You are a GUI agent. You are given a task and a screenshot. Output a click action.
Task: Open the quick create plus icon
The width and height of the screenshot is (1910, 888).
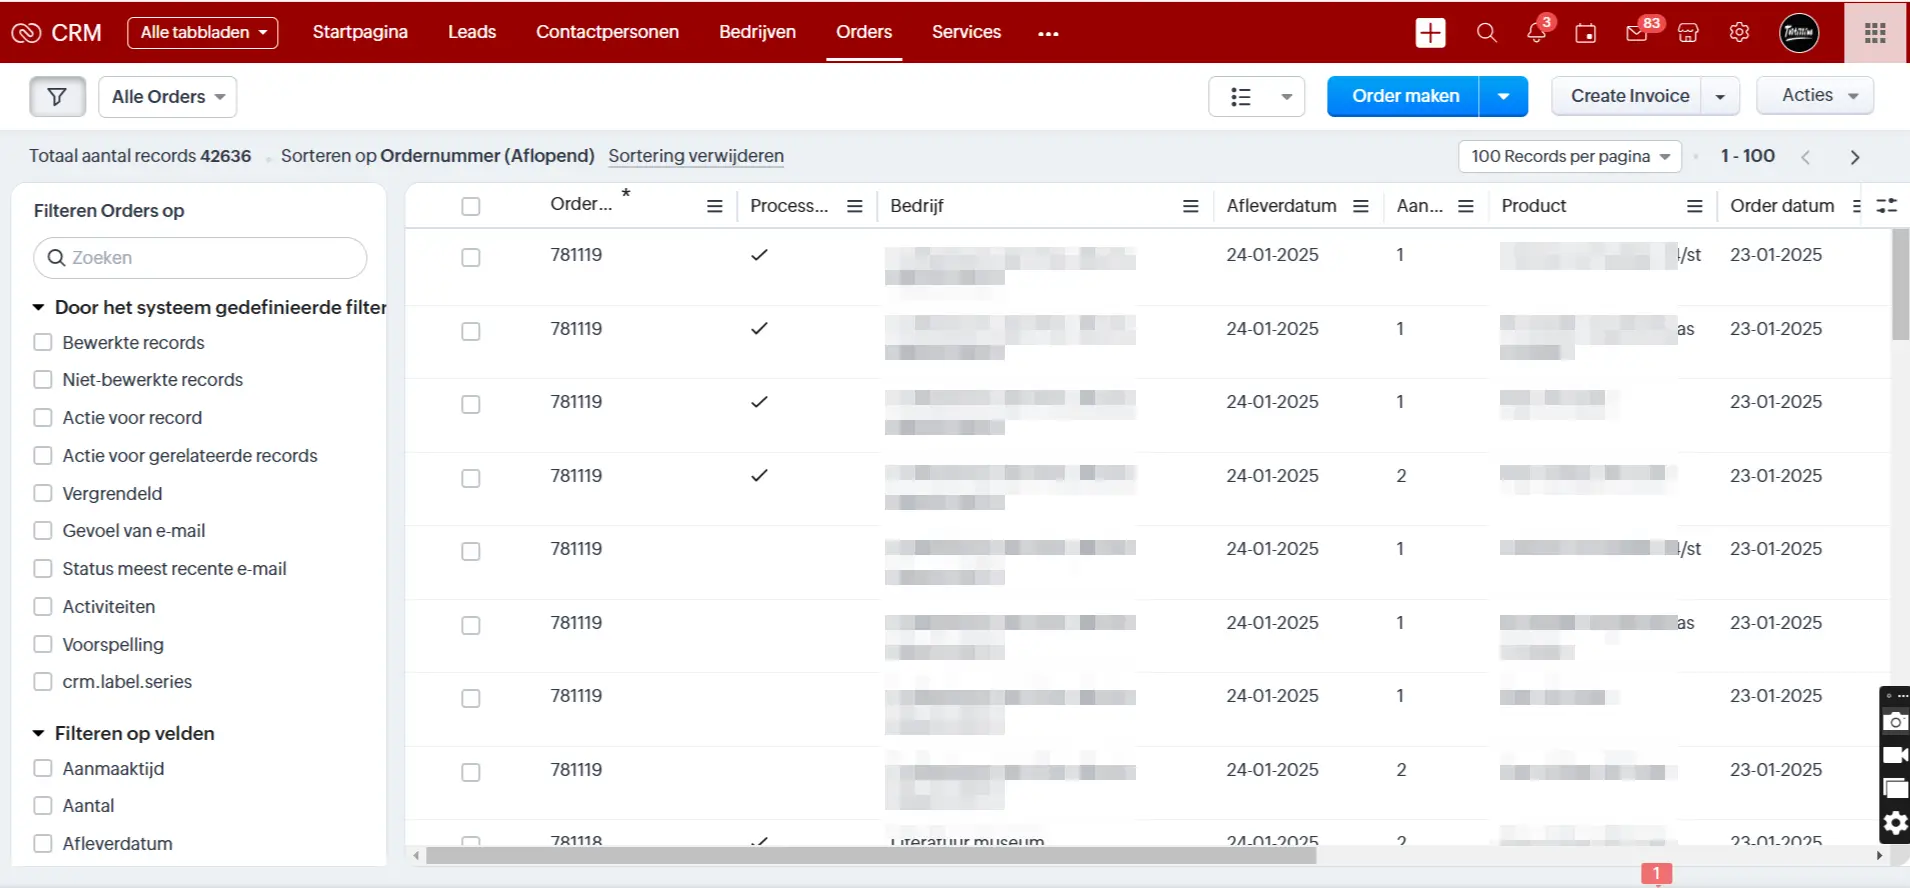coord(1431,33)
